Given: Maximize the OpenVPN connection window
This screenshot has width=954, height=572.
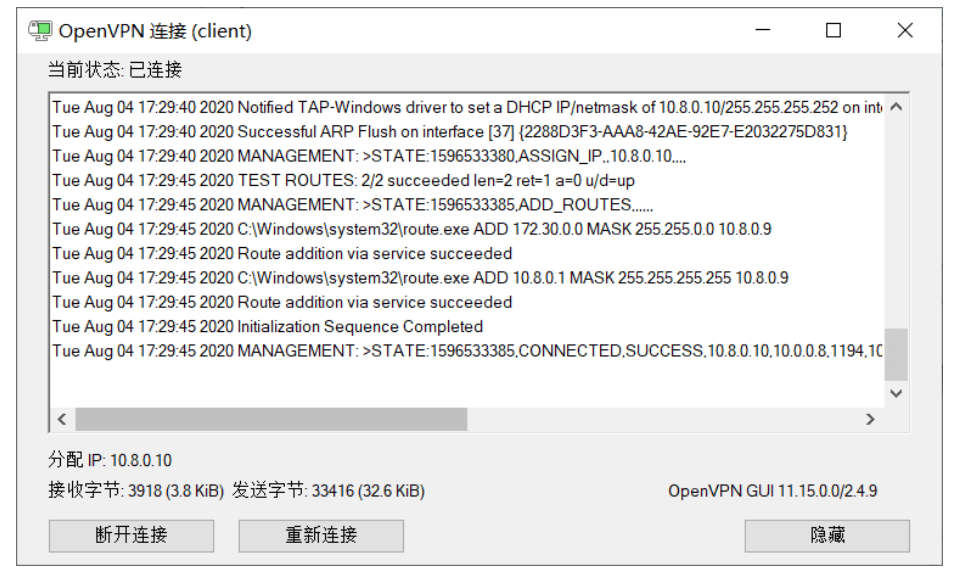Looking at the screenshot, I should pyautogui.click(x=834, y=30).
